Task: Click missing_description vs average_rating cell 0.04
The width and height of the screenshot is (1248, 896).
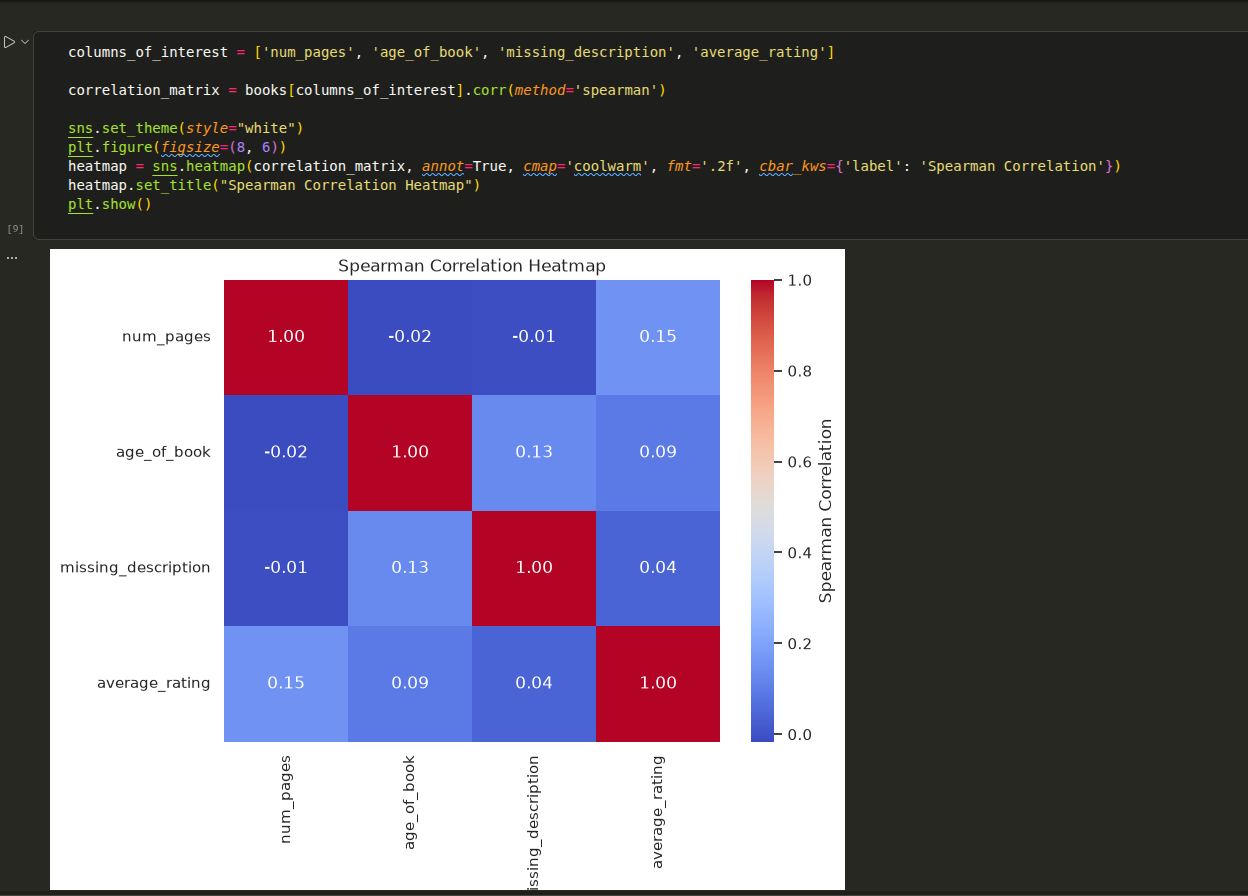Action: (x=658, y=568)
